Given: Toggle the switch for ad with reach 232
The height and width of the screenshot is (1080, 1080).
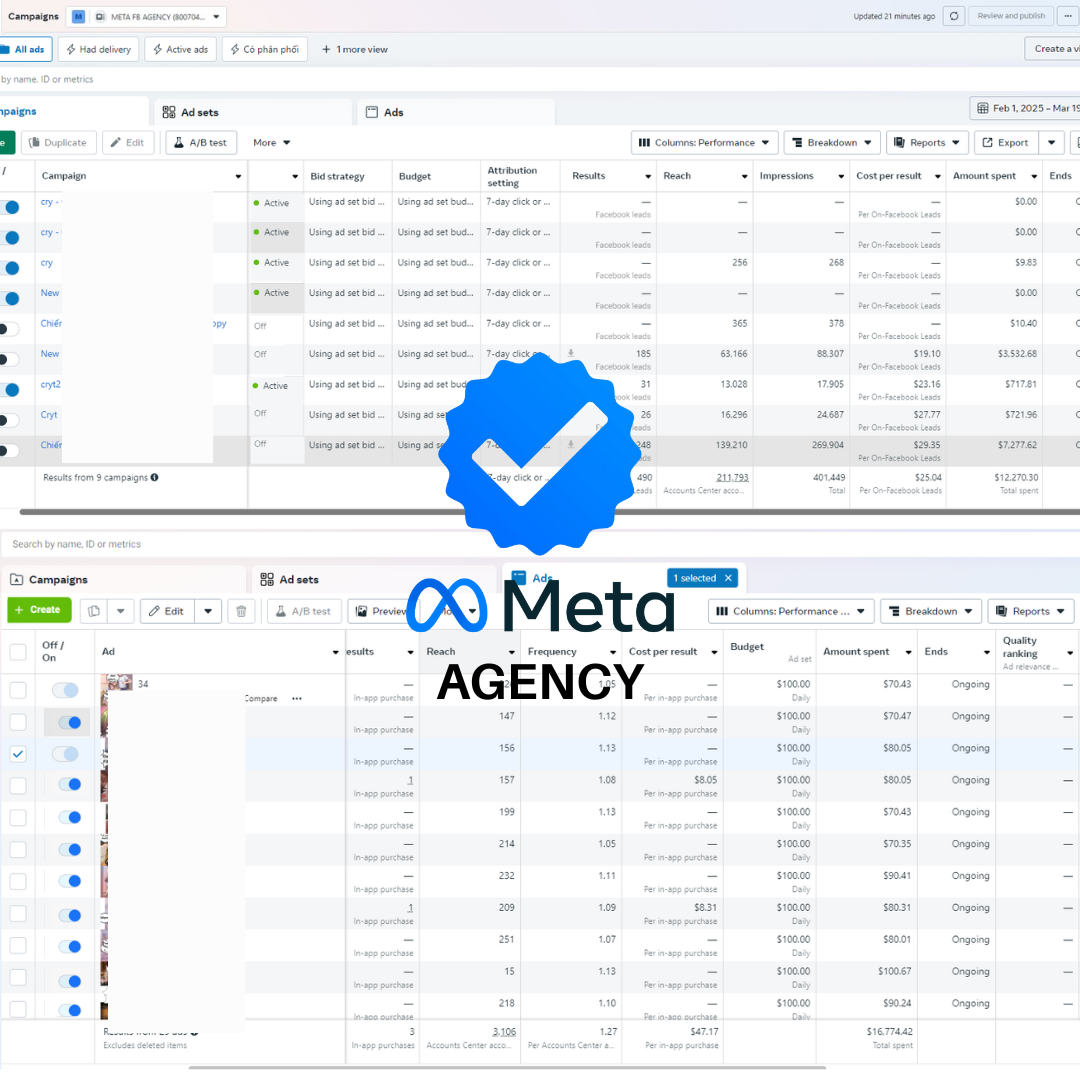Looking at the screenshot, I should point(70,882).
